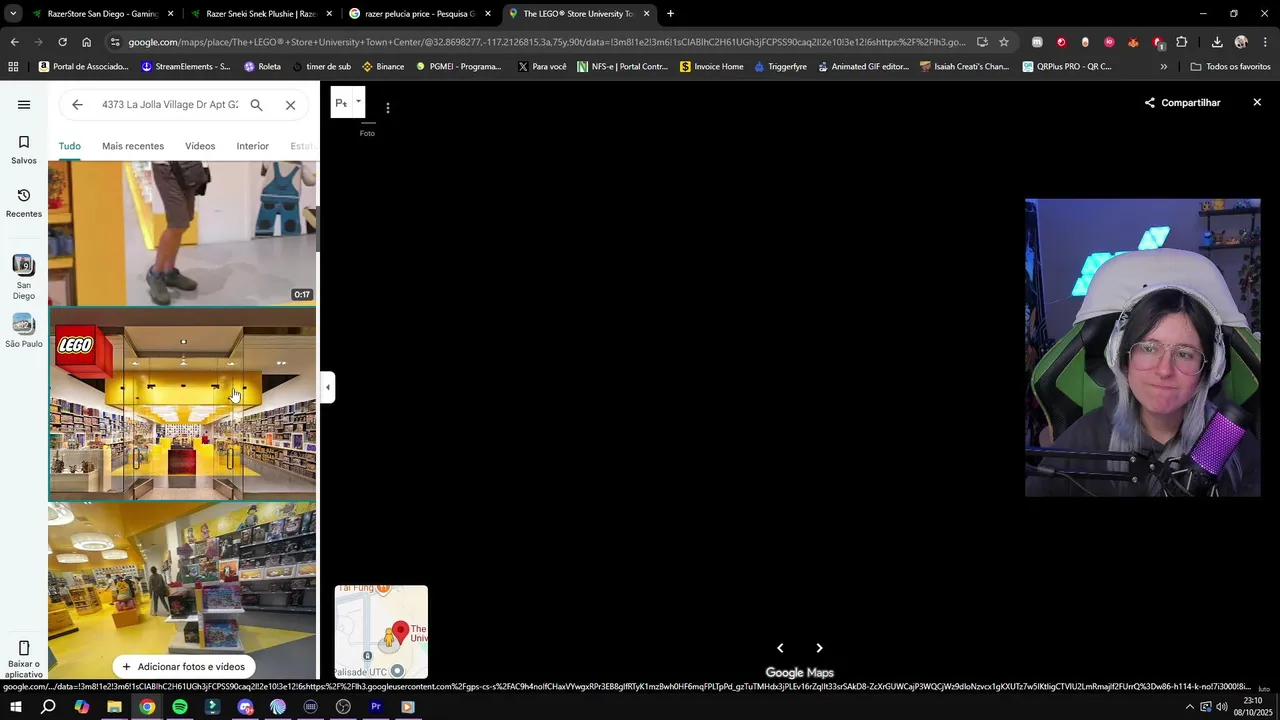Close the photo viewer with X
This screenshot has width=1280, height=720.
pos(1257,102)
